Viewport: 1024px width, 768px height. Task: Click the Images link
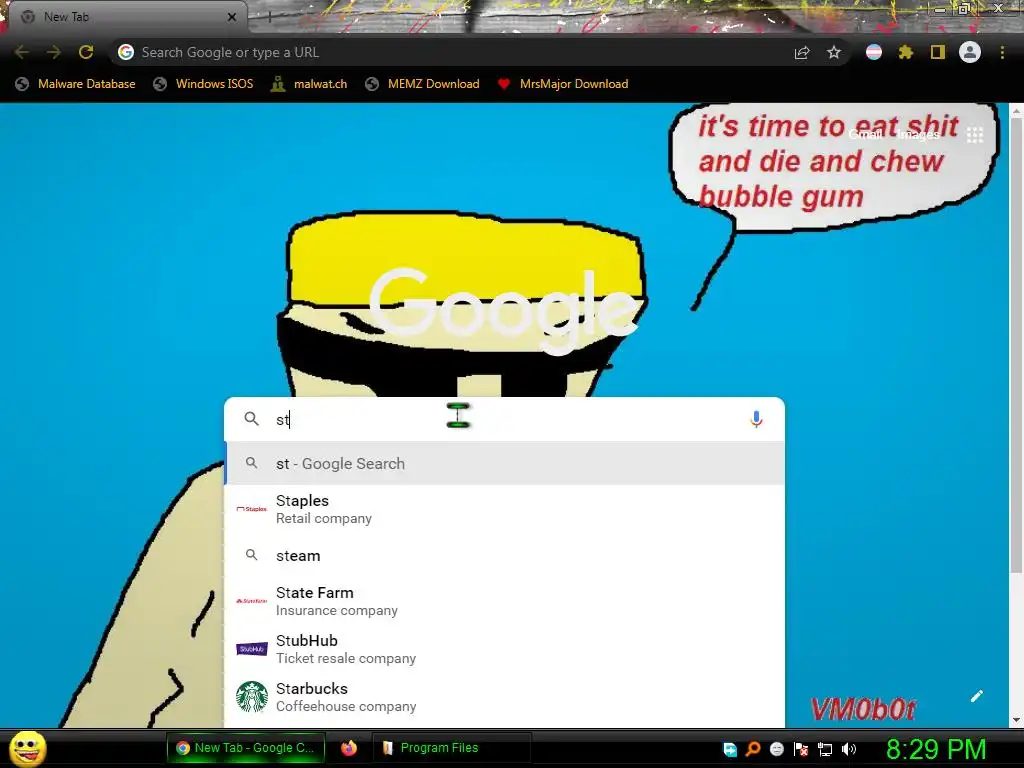[918, 135]
